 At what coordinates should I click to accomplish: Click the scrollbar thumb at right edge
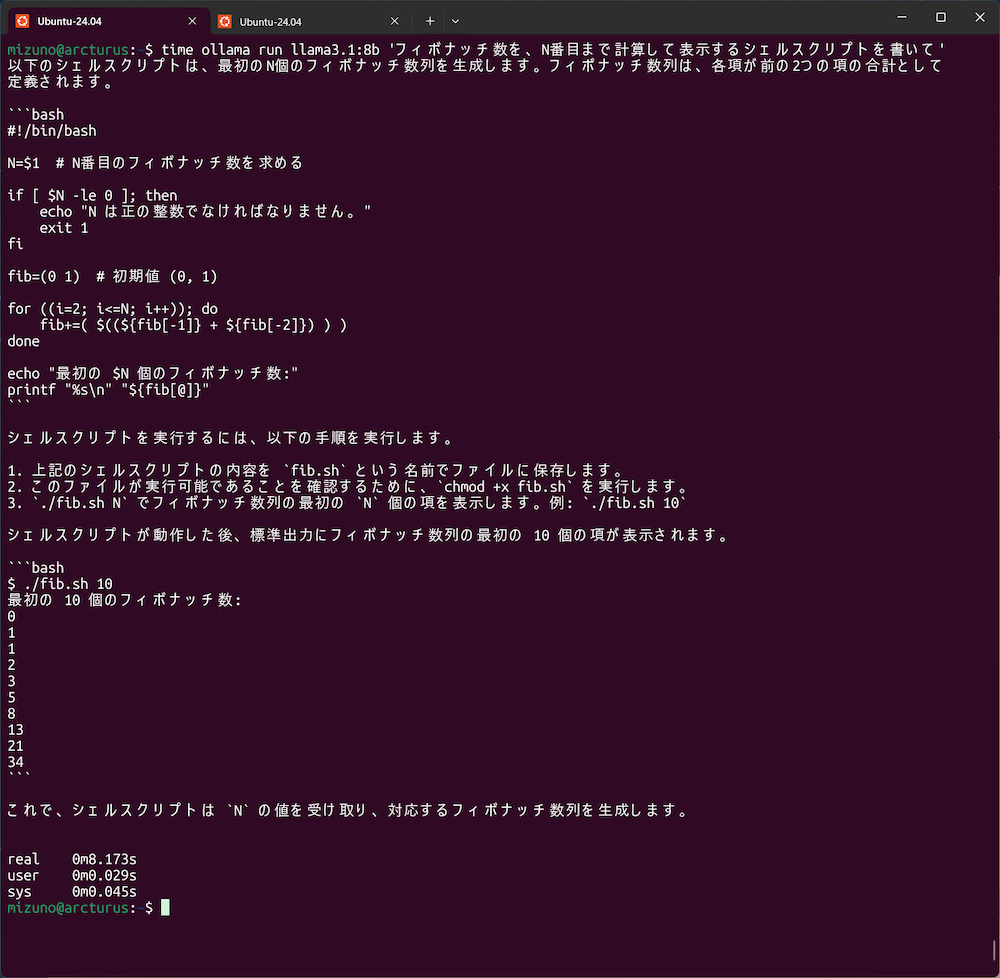994,950
